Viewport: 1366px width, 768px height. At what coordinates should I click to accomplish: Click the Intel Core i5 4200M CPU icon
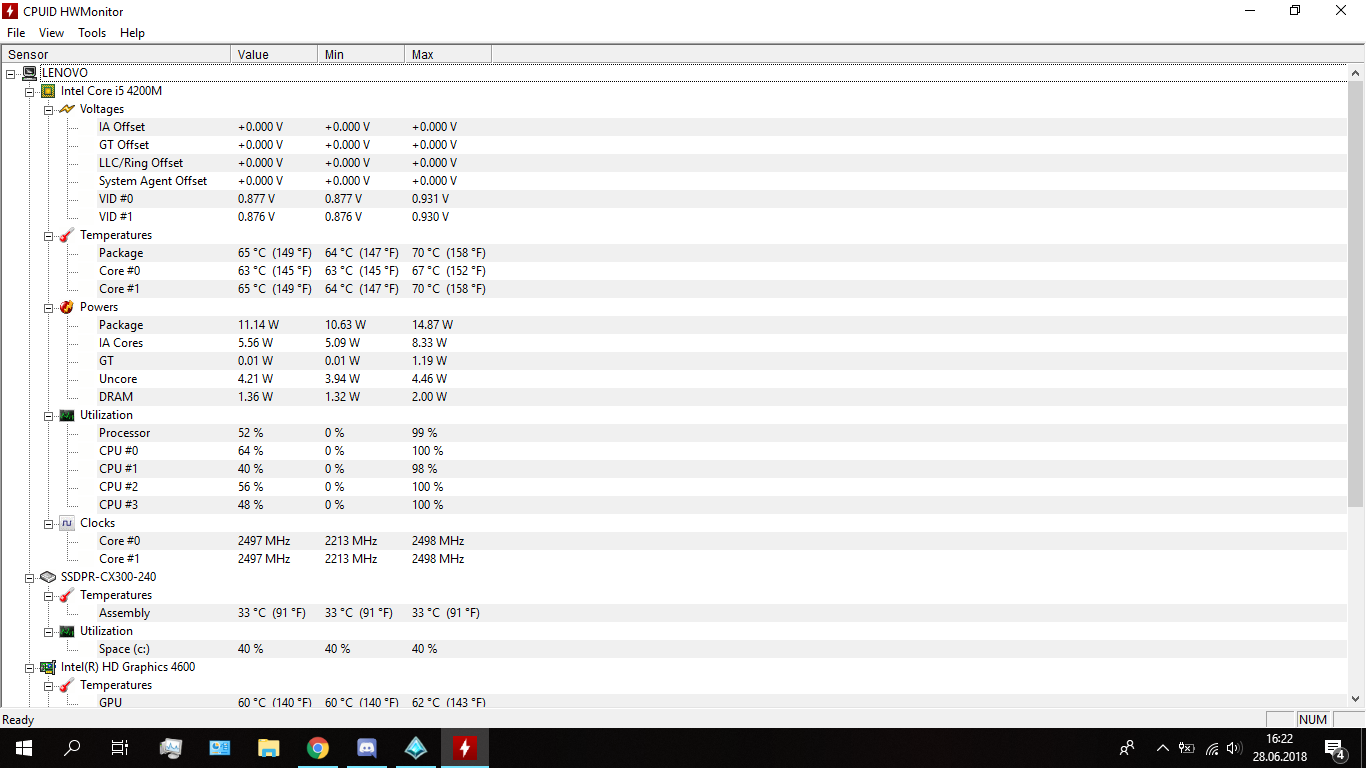48,91
